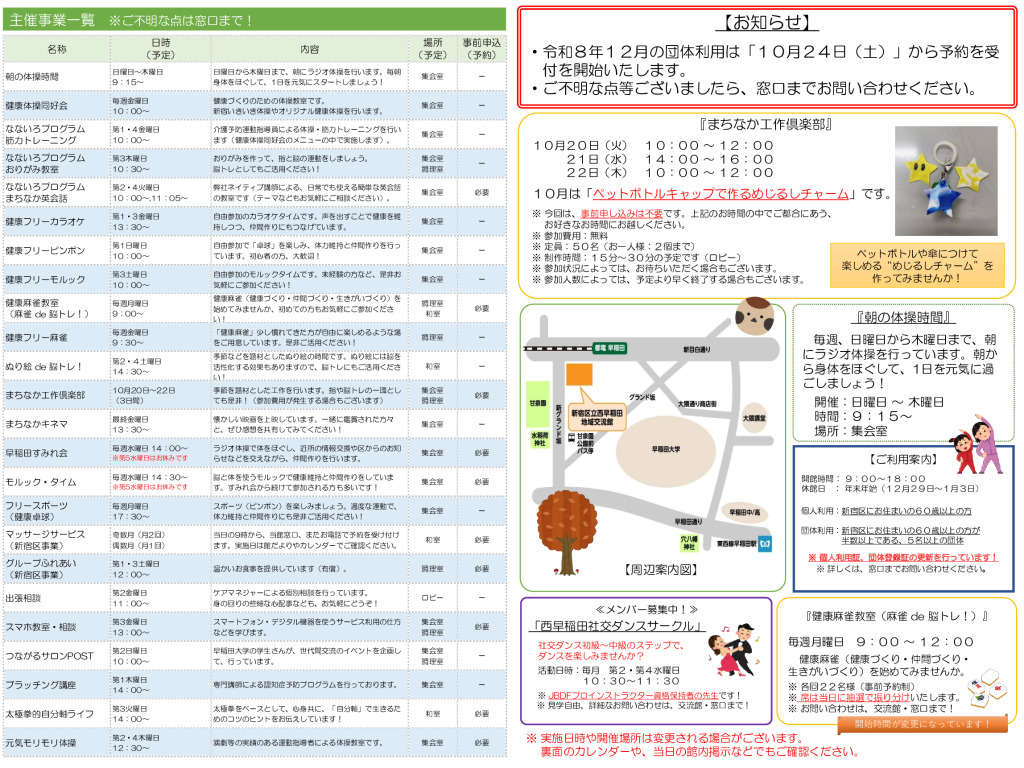Click the 主催事業一覧 header bar
The width and height of the screenshot is (1024, 768).
[x=255, y=20]
